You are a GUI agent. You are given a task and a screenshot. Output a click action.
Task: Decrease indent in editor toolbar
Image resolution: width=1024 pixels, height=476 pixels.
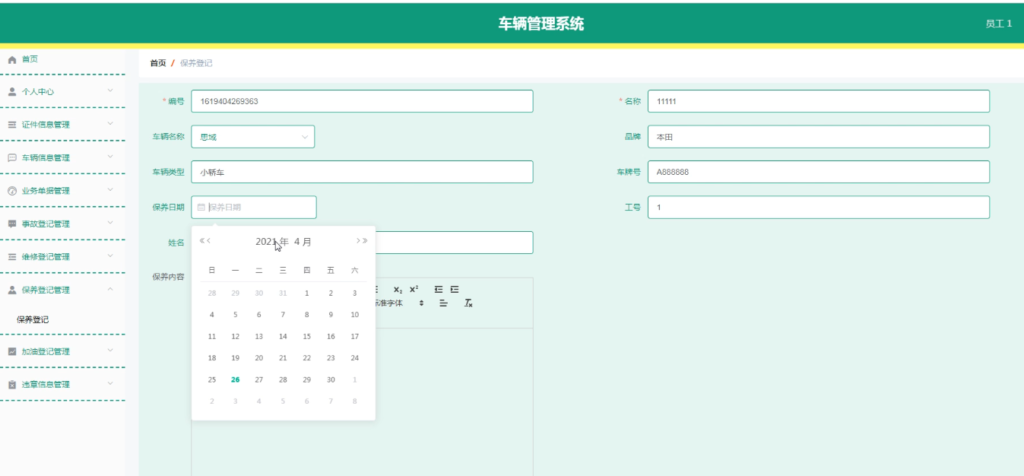(438, 289)
